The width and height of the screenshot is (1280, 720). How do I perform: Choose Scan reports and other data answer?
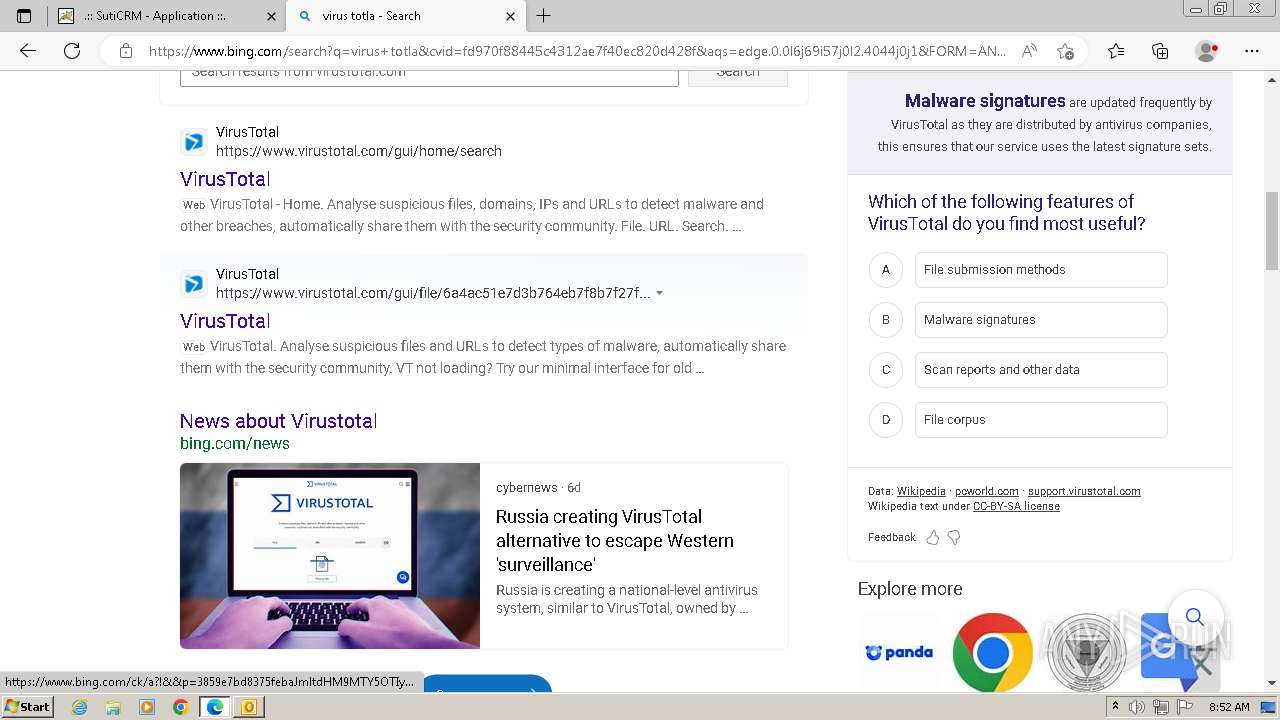click(1041, 370)
